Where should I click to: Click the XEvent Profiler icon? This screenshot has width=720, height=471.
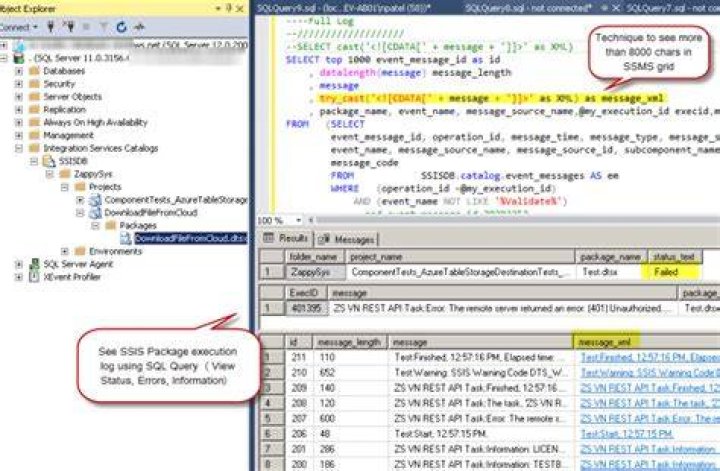click(34, 276)
